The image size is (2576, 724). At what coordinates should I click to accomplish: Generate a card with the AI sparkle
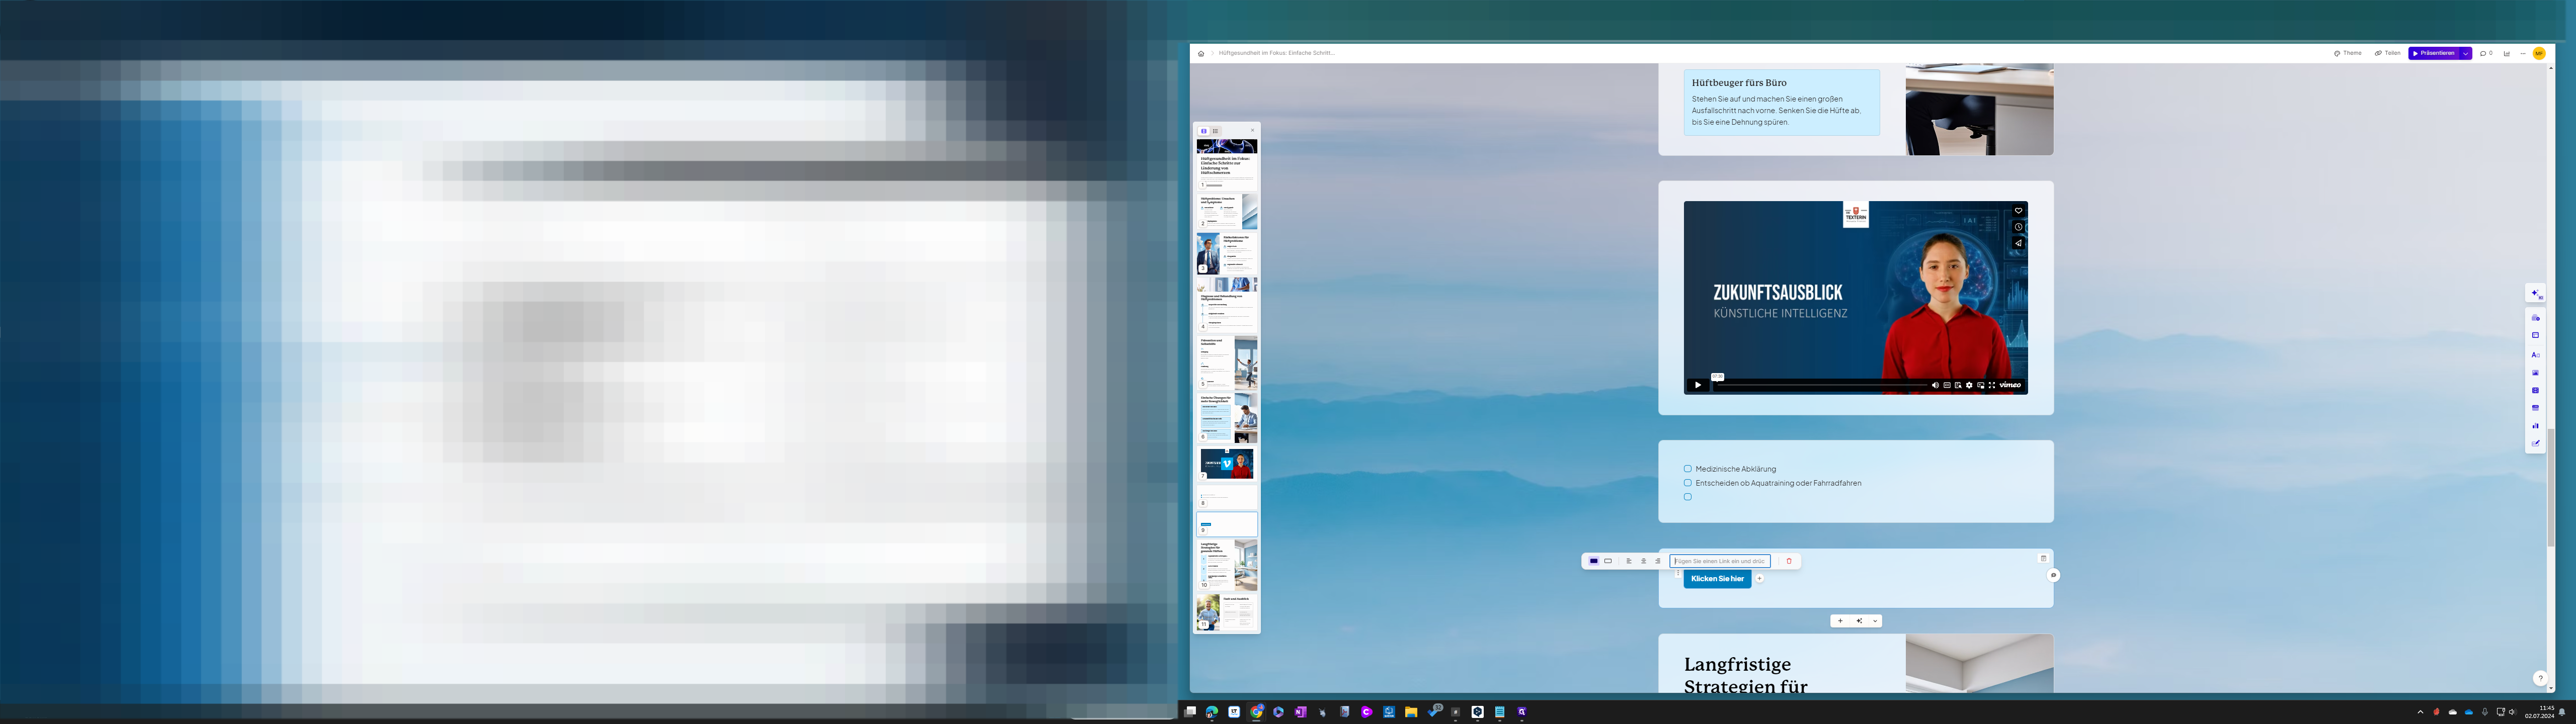1859,621
